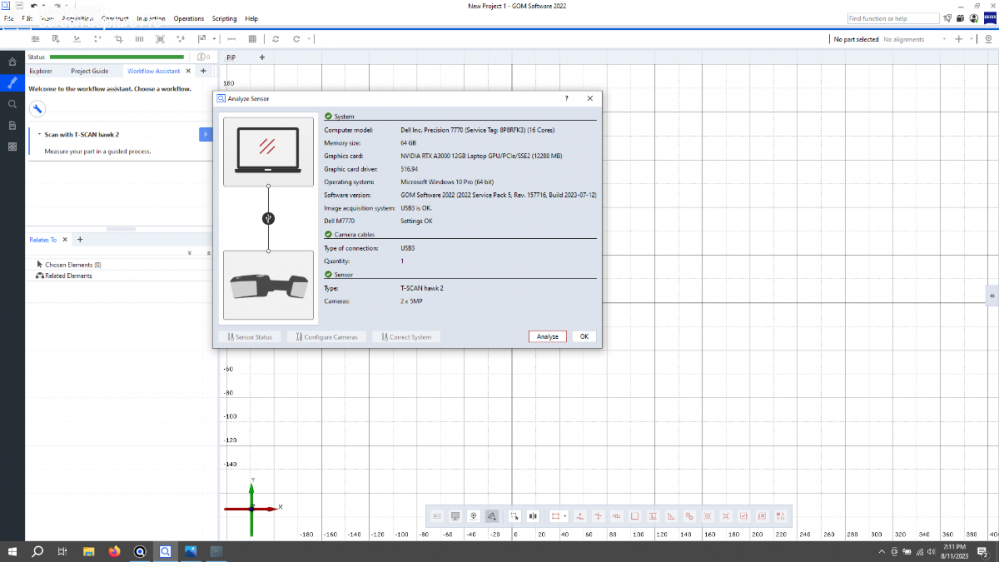Click the Sensor Status button
This screenshot has width=999, height=562.
point(250,337)
